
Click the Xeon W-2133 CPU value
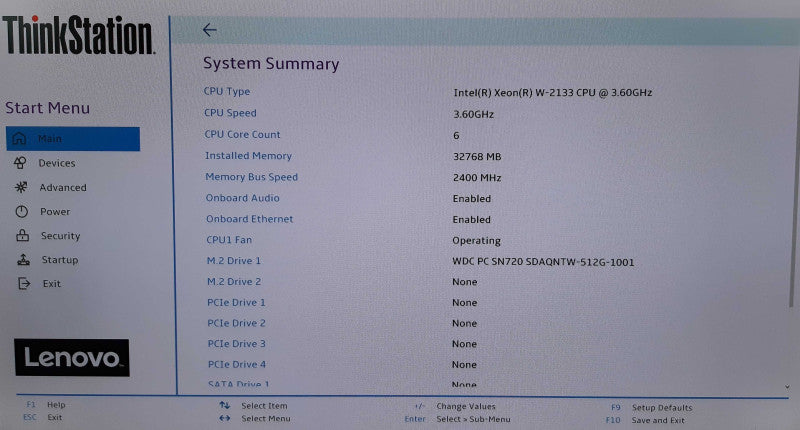(553, 92)
